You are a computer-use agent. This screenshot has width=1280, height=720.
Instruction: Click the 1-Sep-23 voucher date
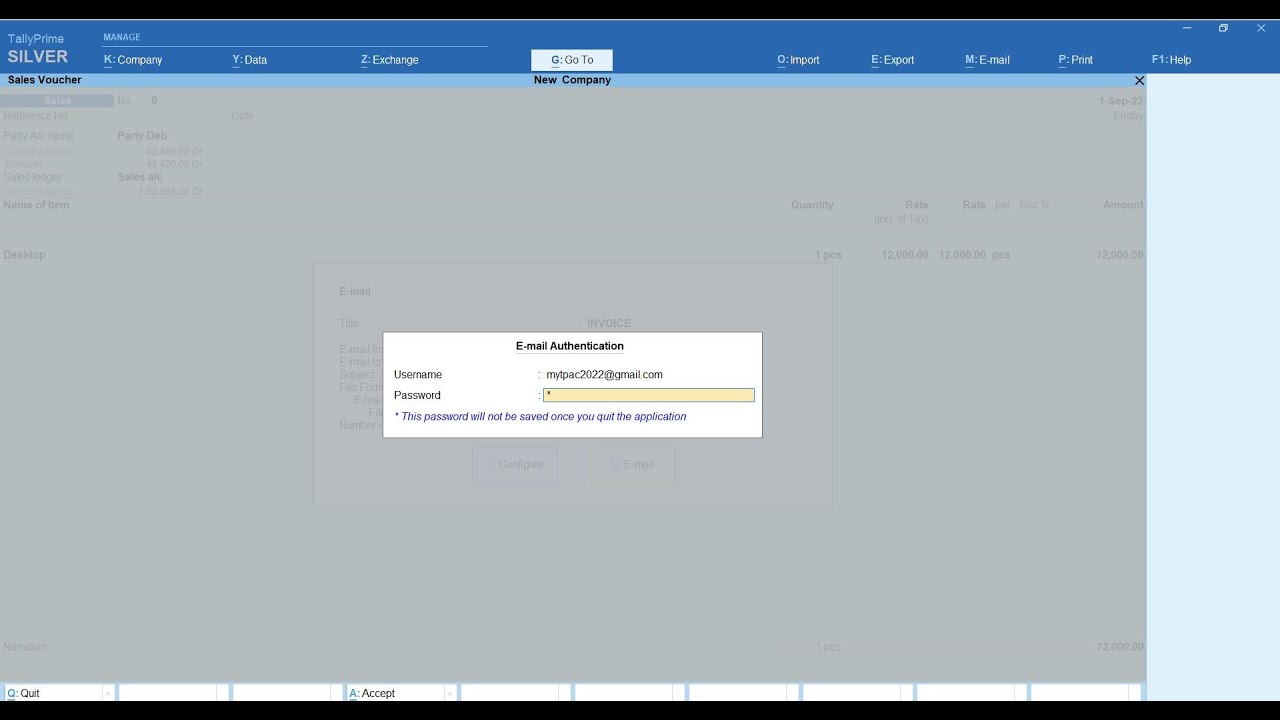[1121, 102]
